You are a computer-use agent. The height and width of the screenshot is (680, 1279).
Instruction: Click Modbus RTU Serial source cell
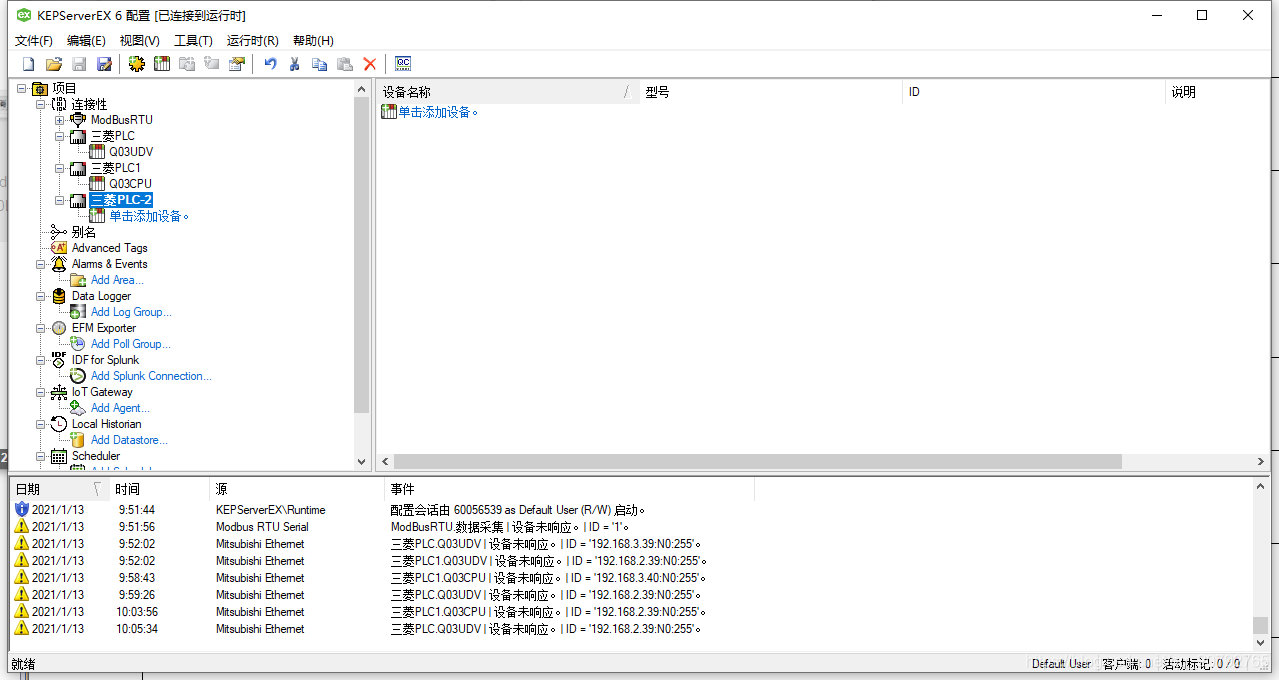[x=262, y=527]
